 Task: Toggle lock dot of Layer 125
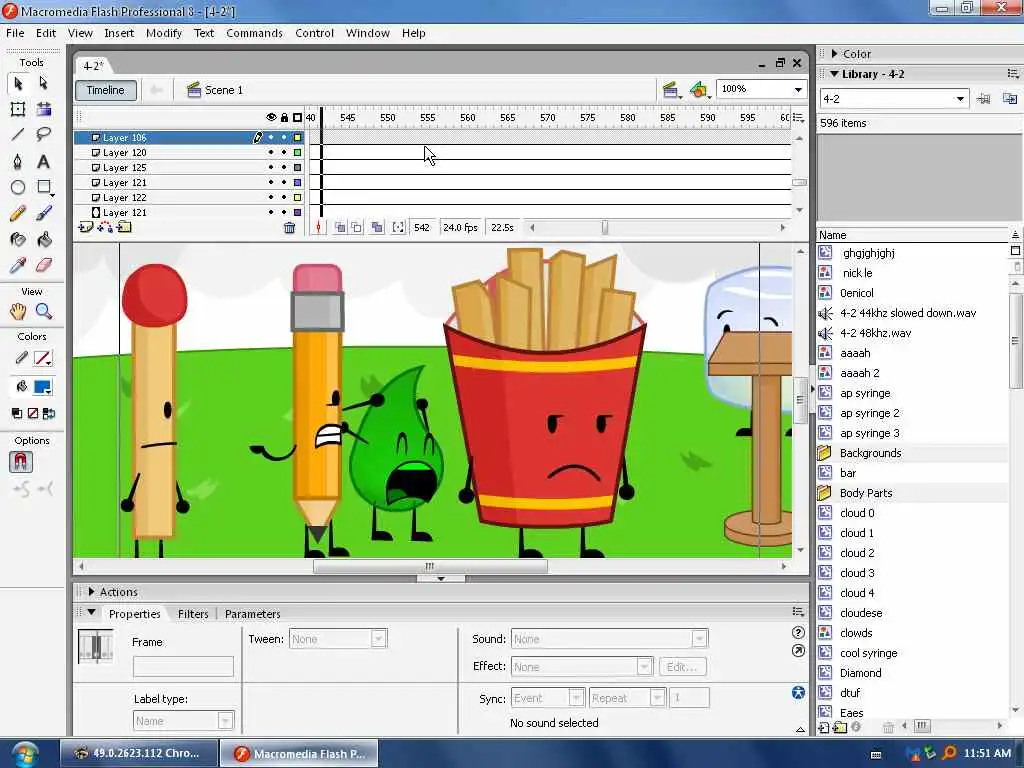tap(284, 167)
